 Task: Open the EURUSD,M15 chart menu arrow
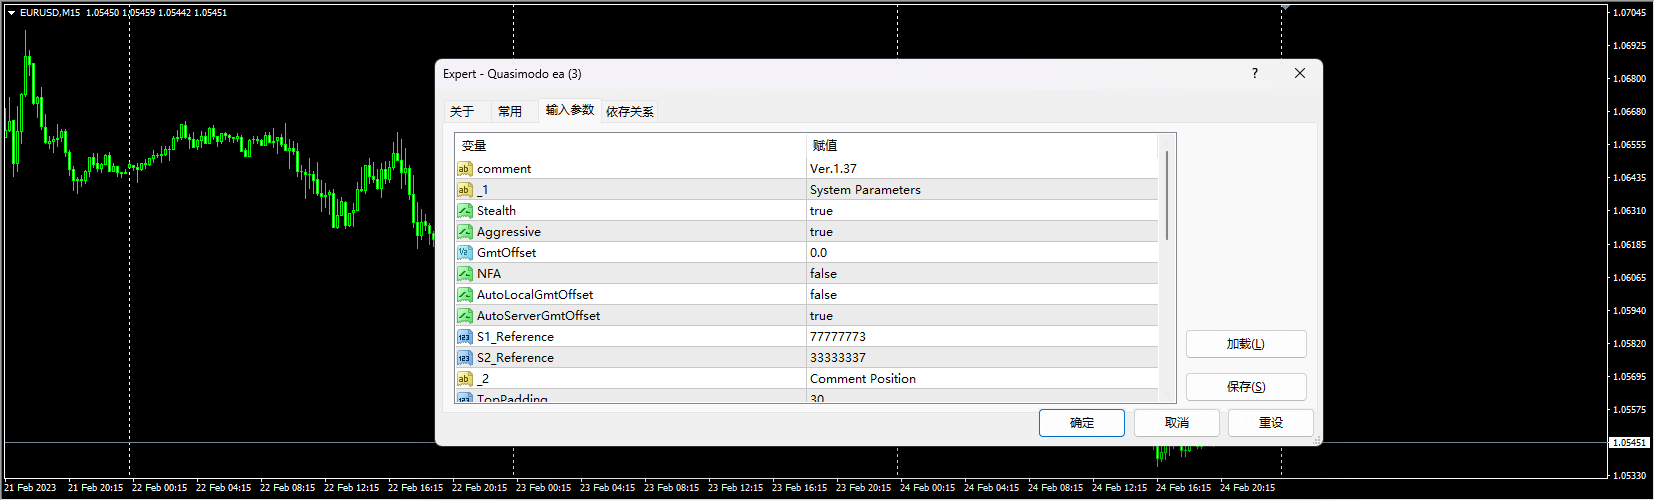(x=11, y=13)
